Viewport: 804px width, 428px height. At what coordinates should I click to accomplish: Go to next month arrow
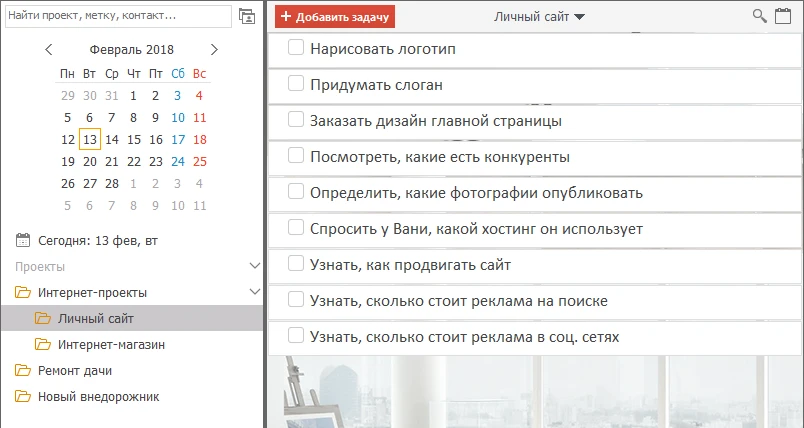[x=214, y=49]
